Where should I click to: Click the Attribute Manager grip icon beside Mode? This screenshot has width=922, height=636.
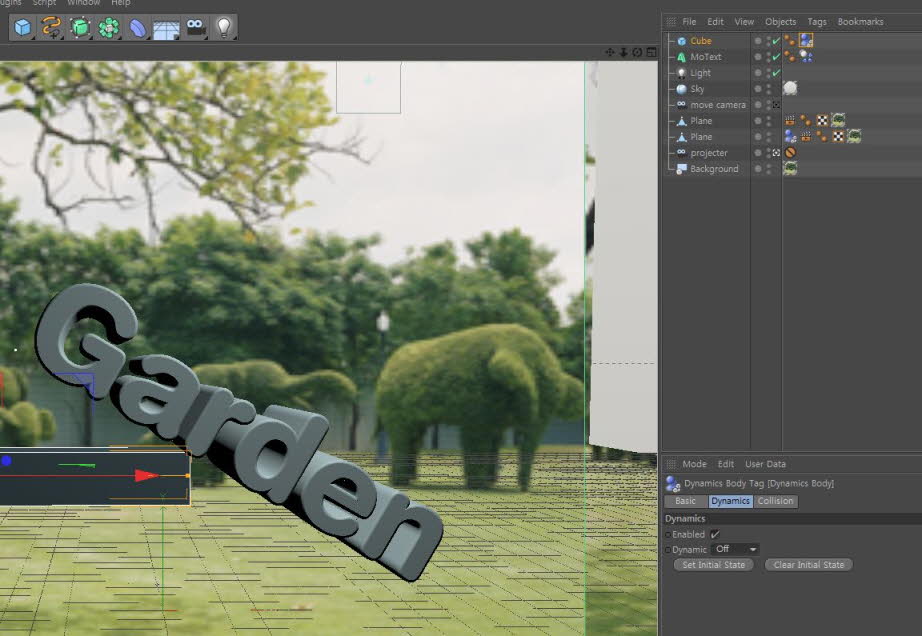[671, 464]
